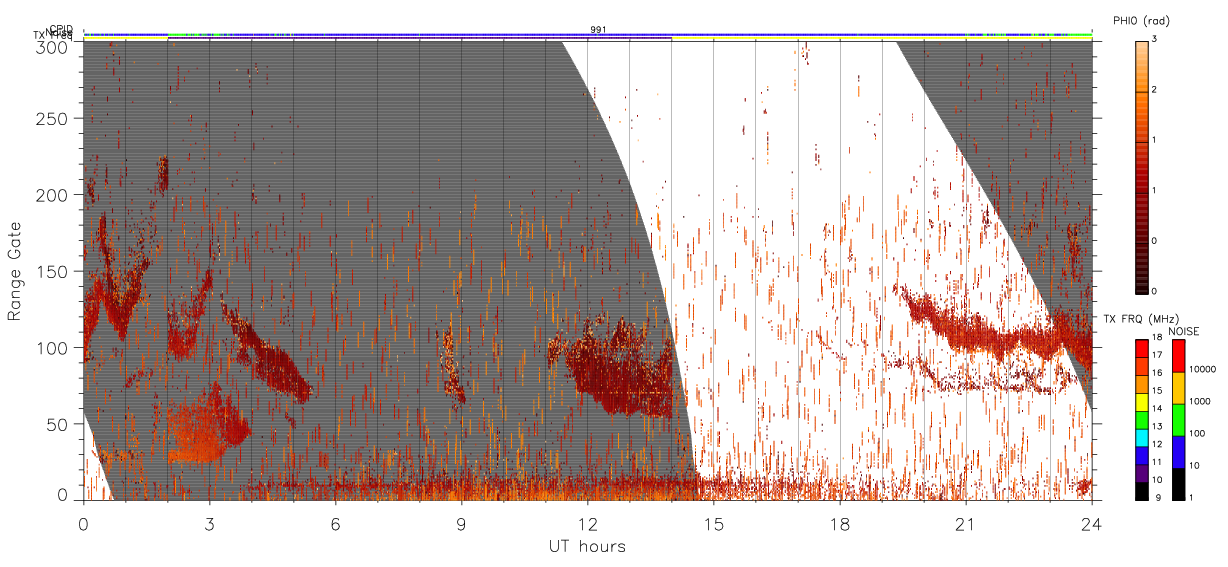This screenshot has height=567, width=1228.
Task: Click the 'UT hours' x-axis label
Action: point(587,546)
